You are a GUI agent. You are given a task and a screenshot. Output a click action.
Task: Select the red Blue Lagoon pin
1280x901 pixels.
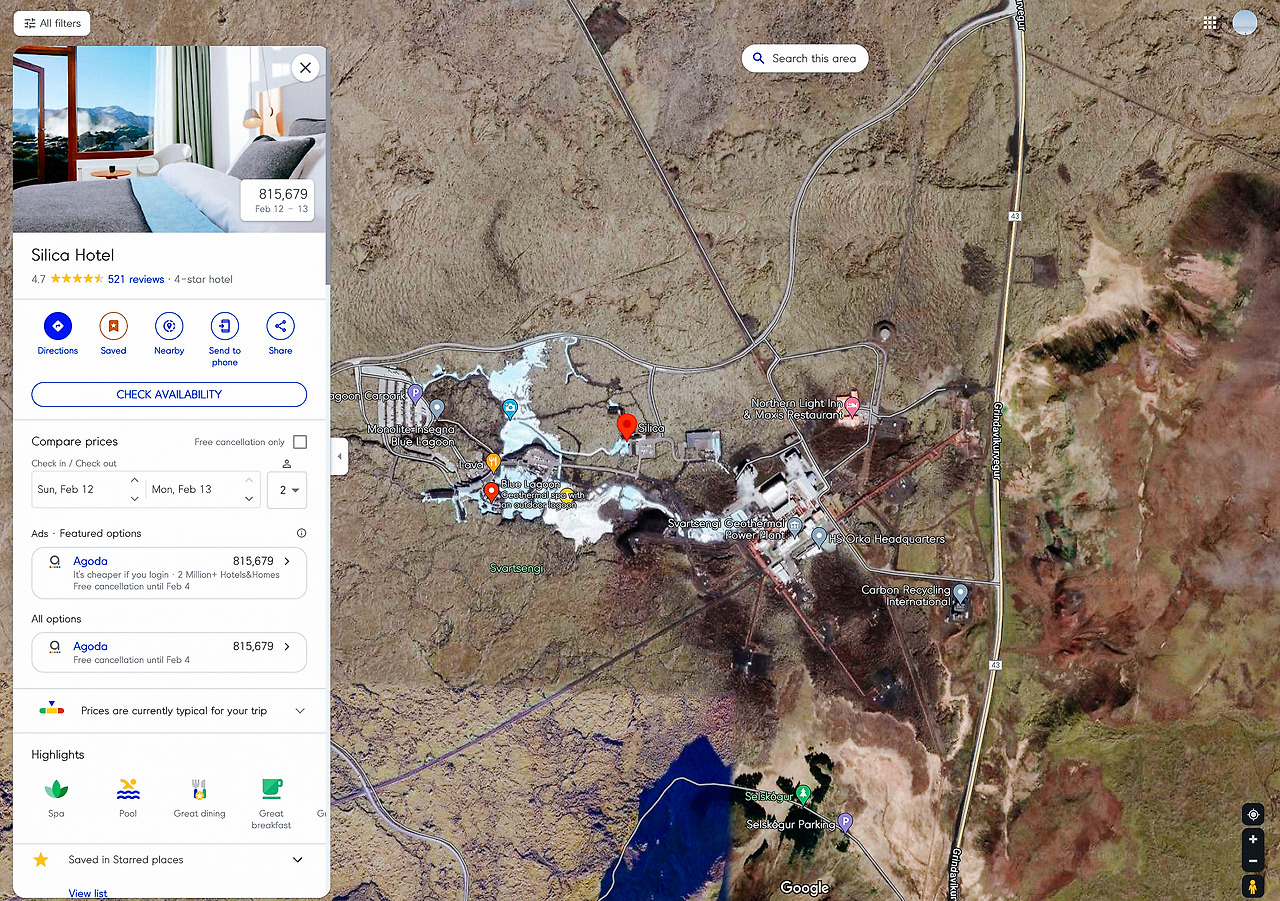click(x=491, y=492)
